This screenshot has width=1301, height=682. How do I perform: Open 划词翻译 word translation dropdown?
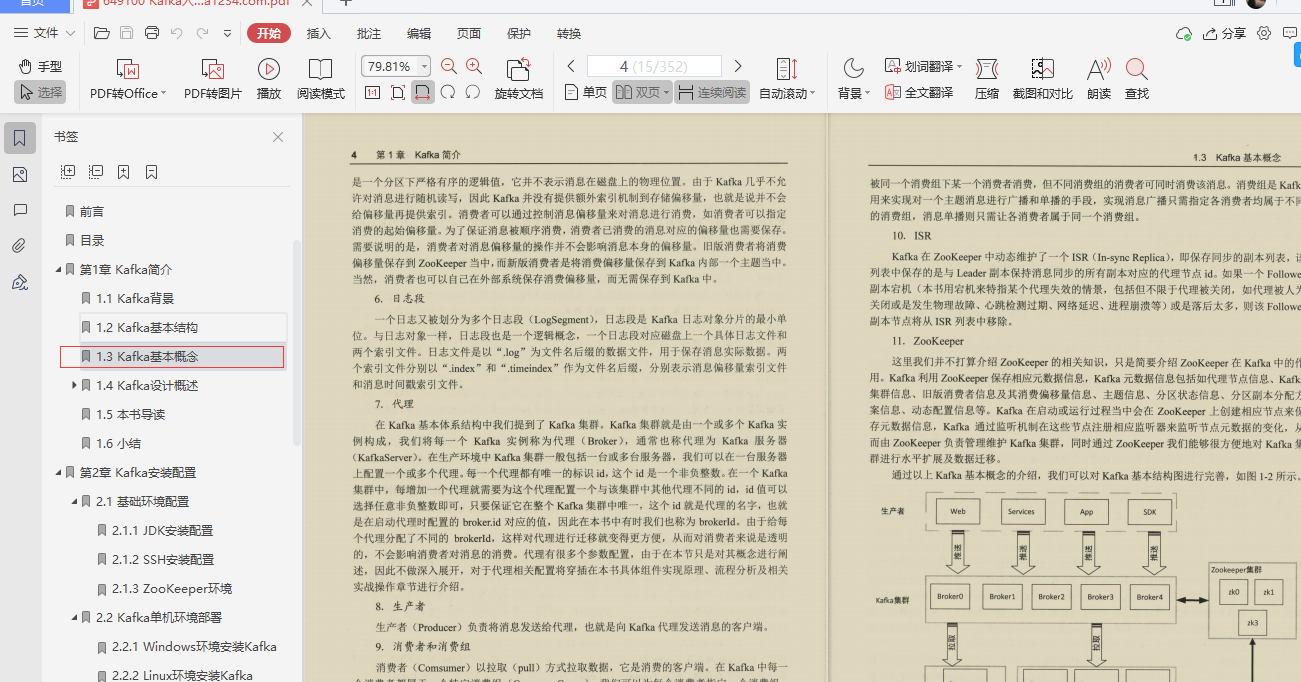point(924,66)
